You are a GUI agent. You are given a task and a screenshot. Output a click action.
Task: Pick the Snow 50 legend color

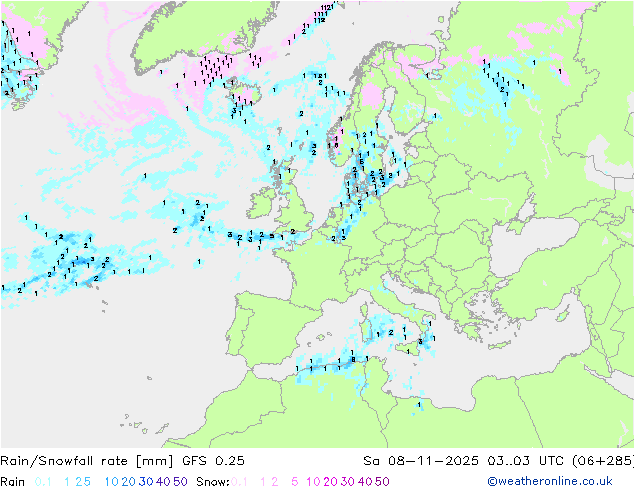[x=382, y=482]
